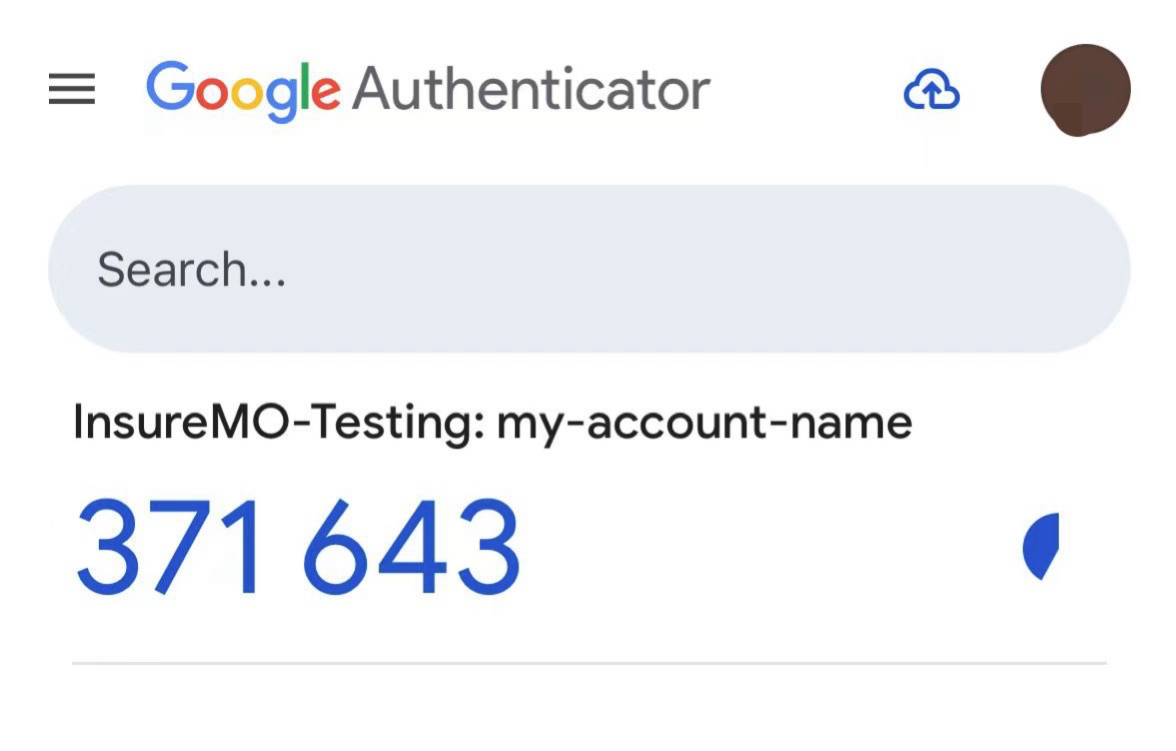Focus the Search... input field
Screen dimensions: 1176x751
pyautogui.click(x=590, y=269)
